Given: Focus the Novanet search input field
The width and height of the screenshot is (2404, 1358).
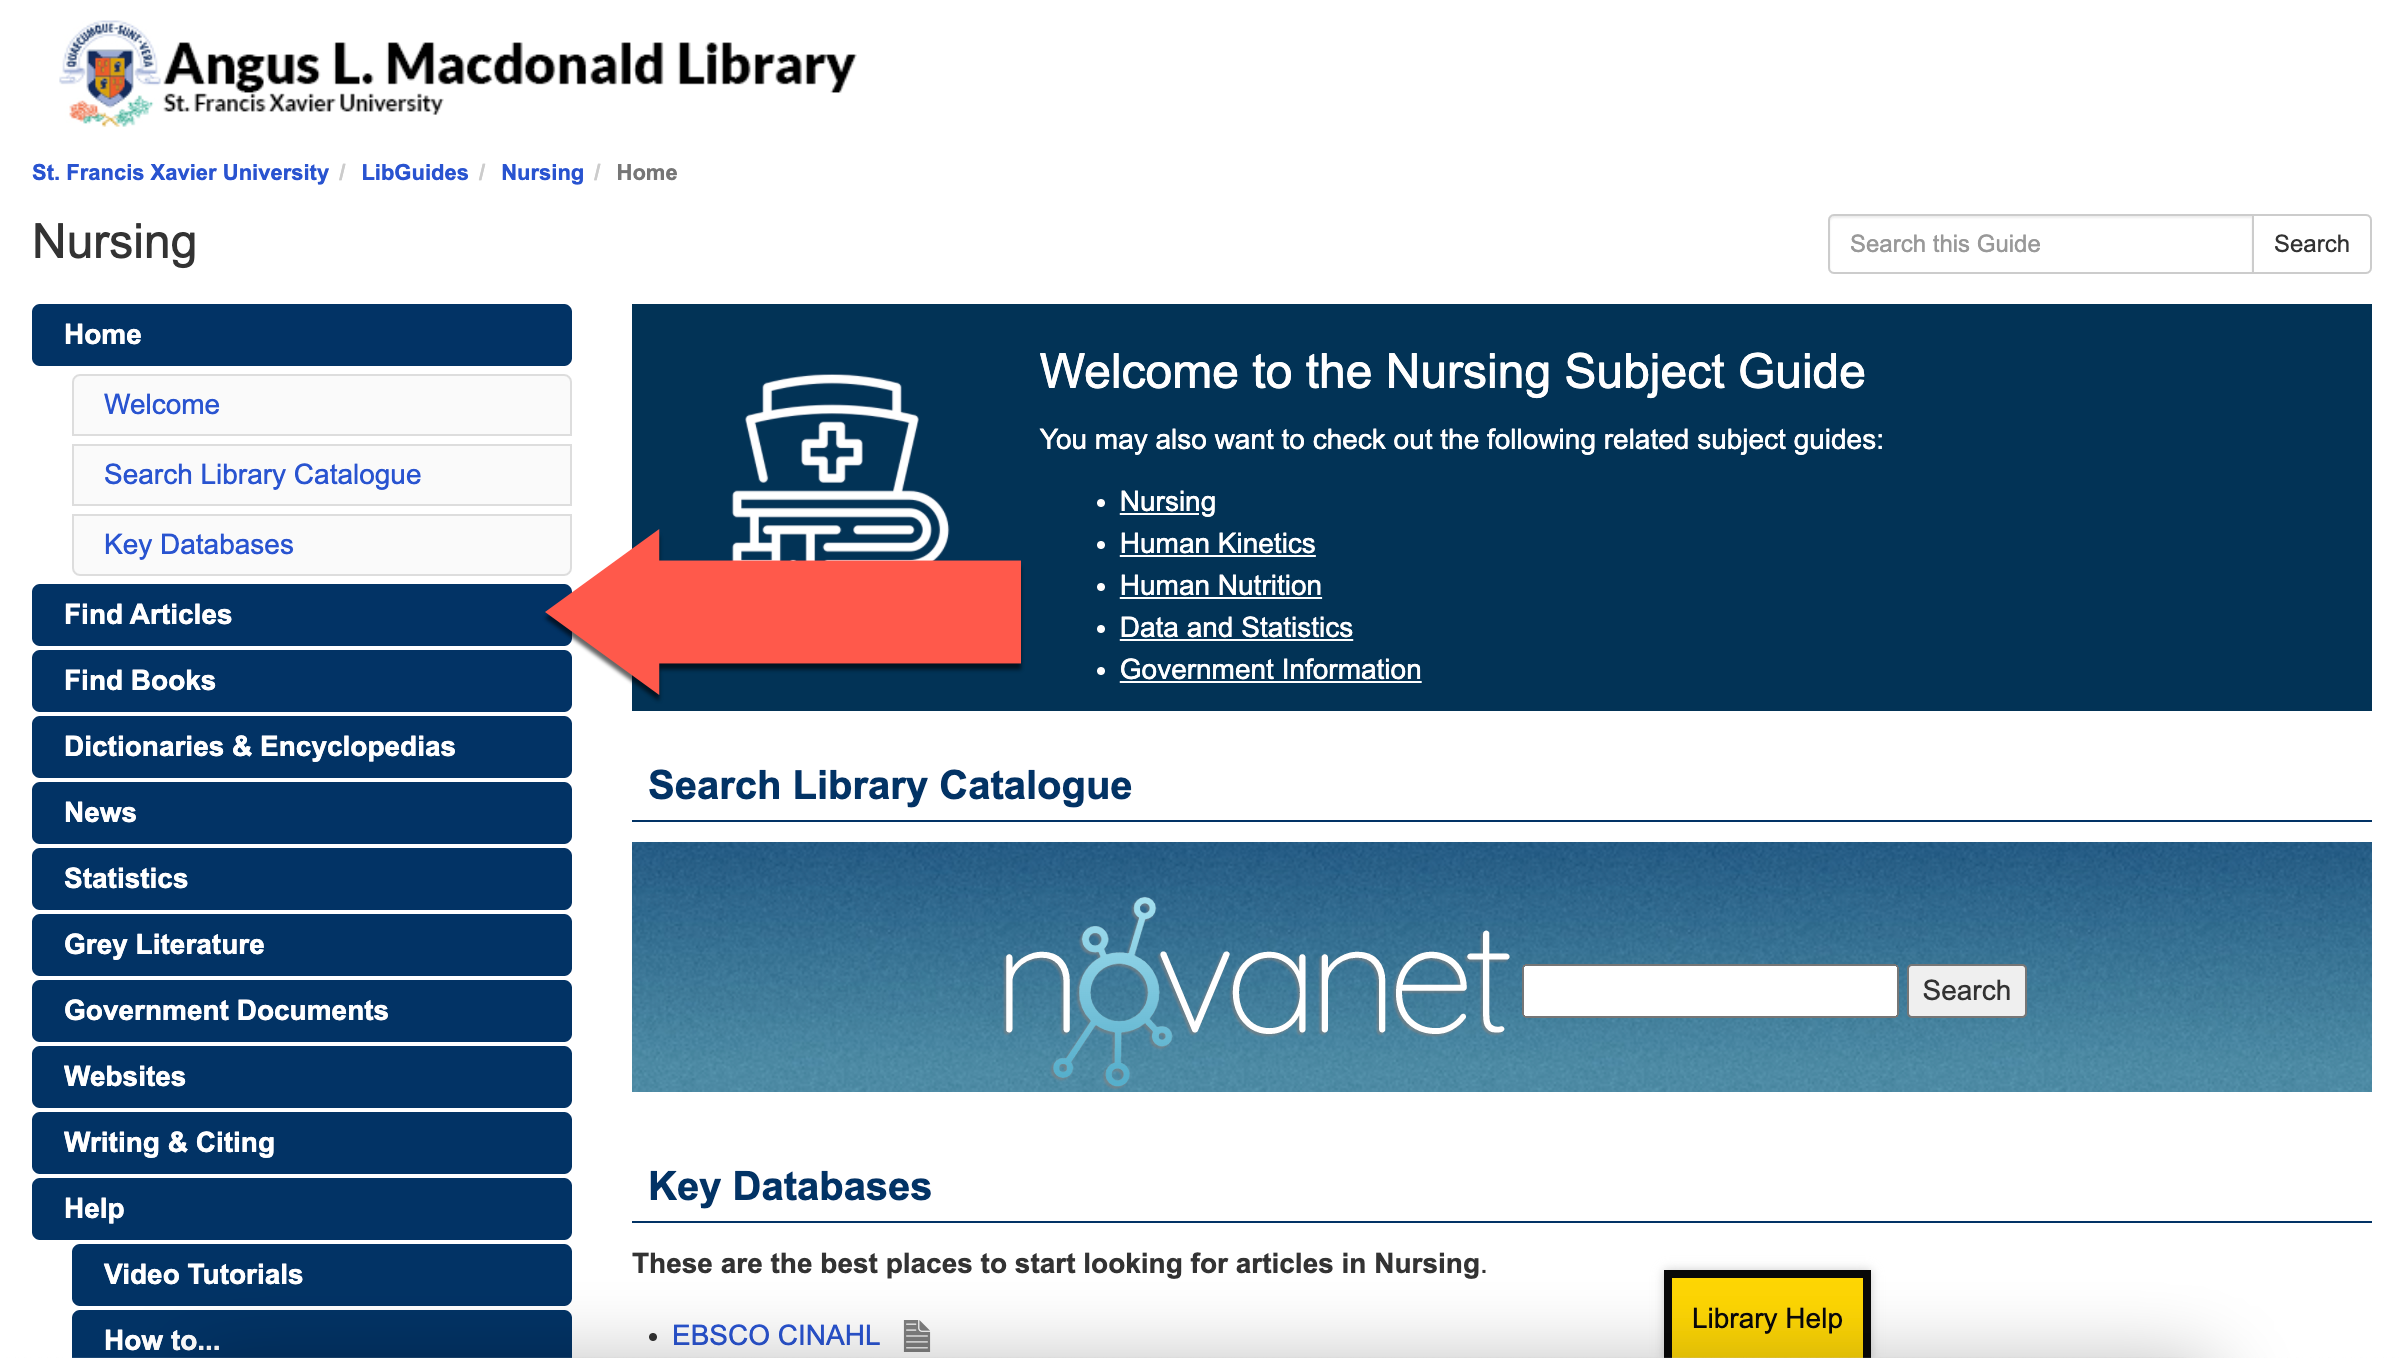Looking at the screenshot, I should tap(1710, 991).
